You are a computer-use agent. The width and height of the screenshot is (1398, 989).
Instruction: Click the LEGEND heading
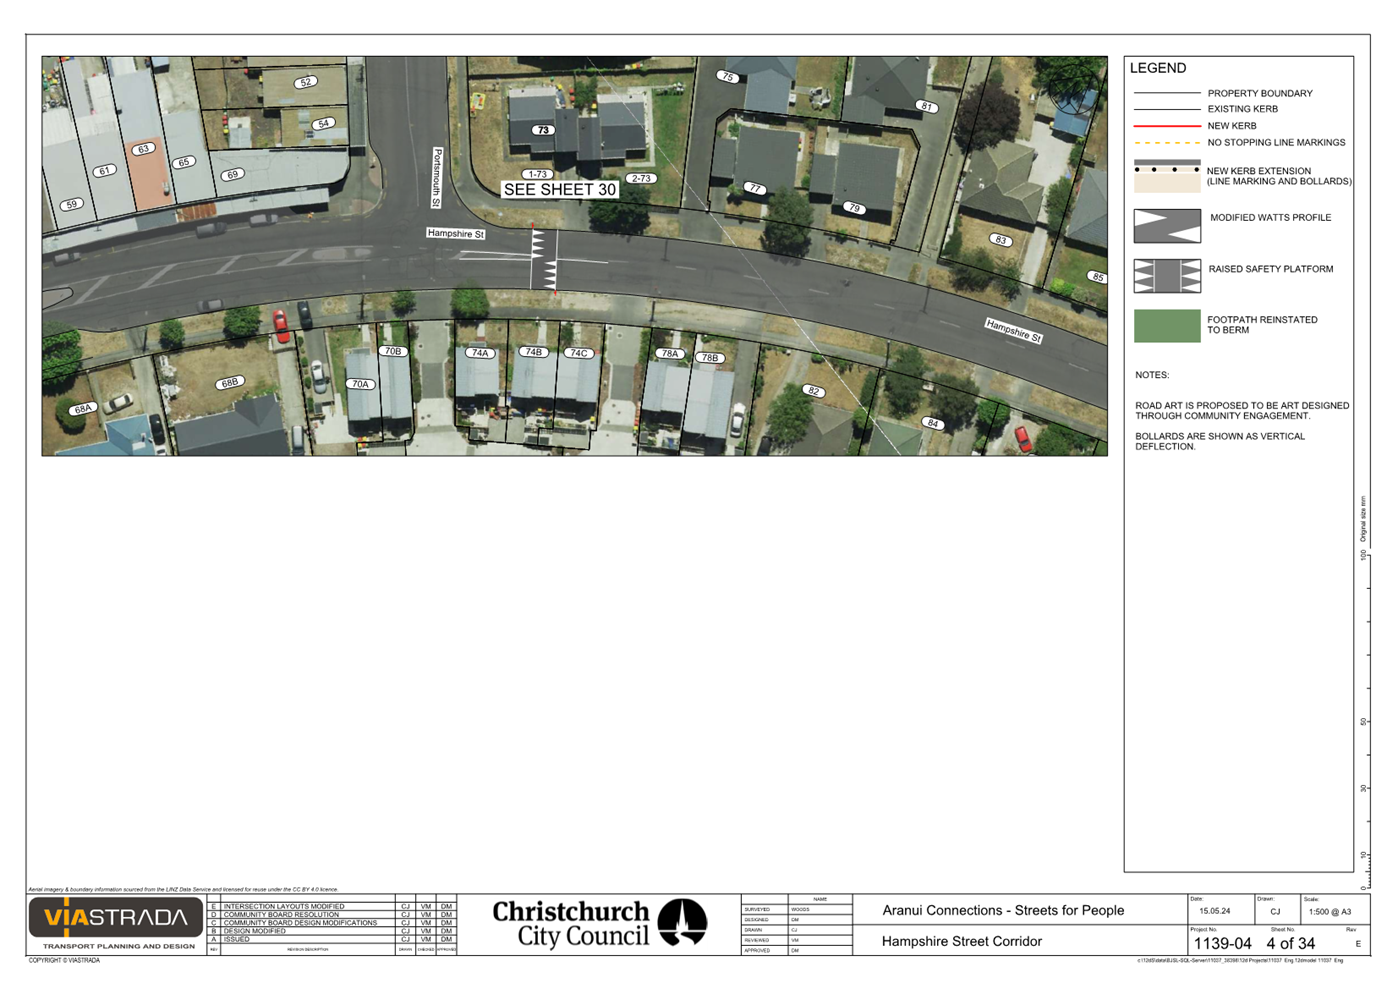pyautogui.click(x=1158, y=68)
